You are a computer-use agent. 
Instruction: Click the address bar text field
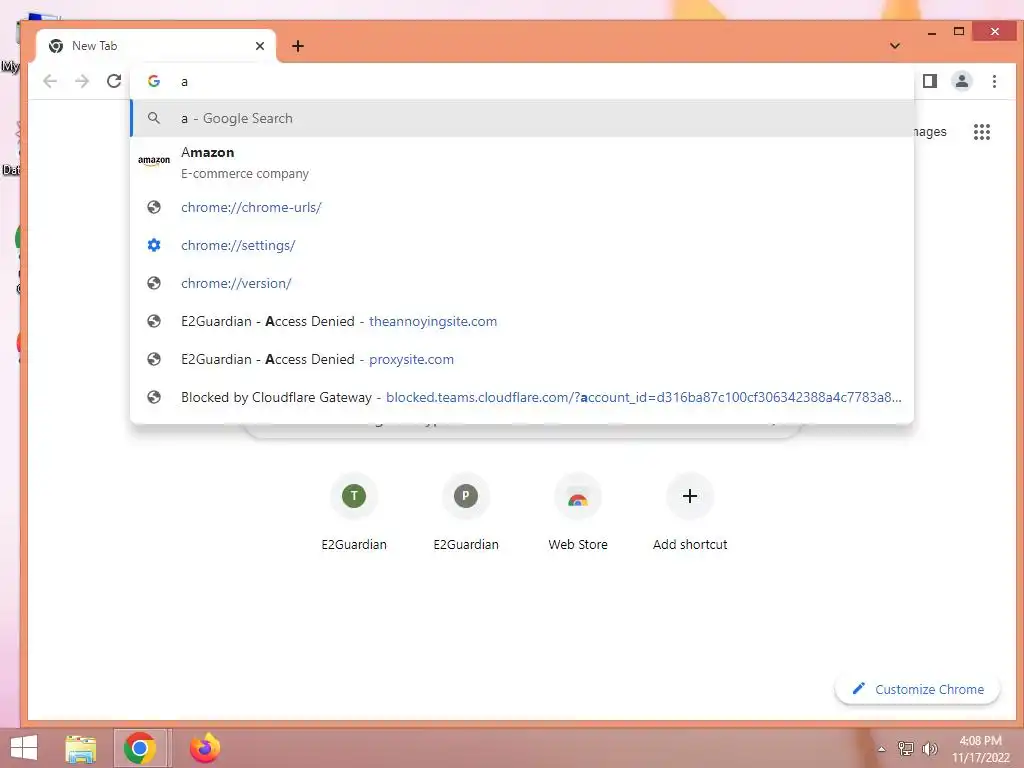coord(522,81)
